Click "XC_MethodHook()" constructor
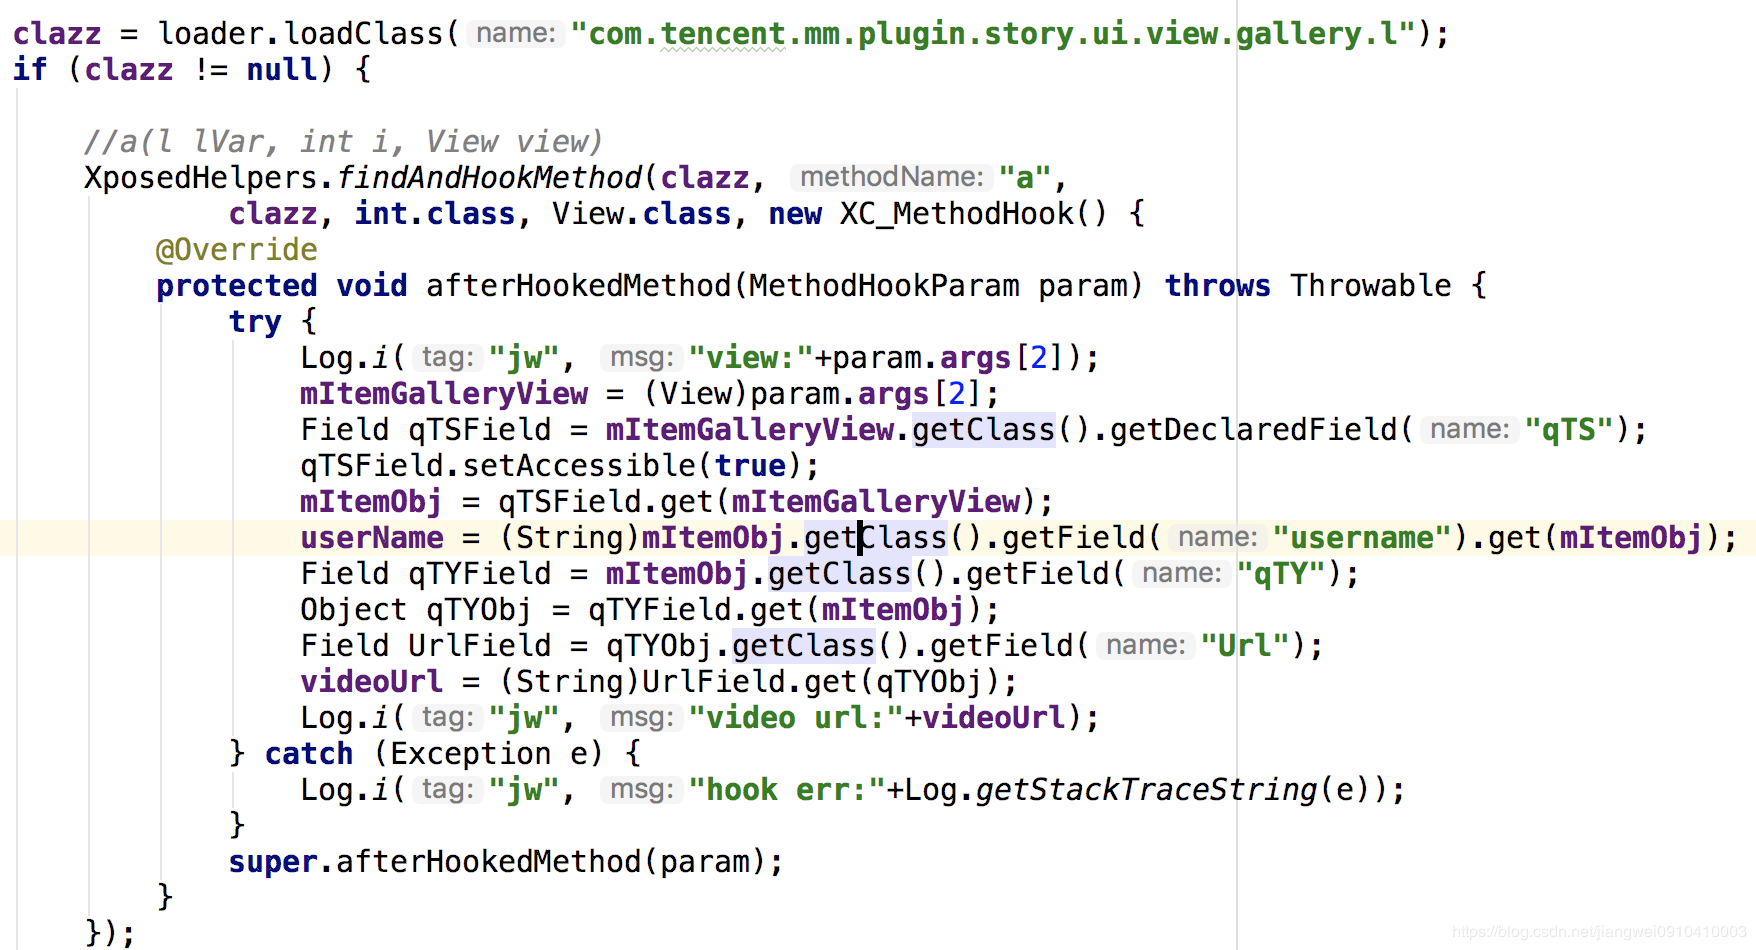1756x950 pixels. tap(973, 213)
